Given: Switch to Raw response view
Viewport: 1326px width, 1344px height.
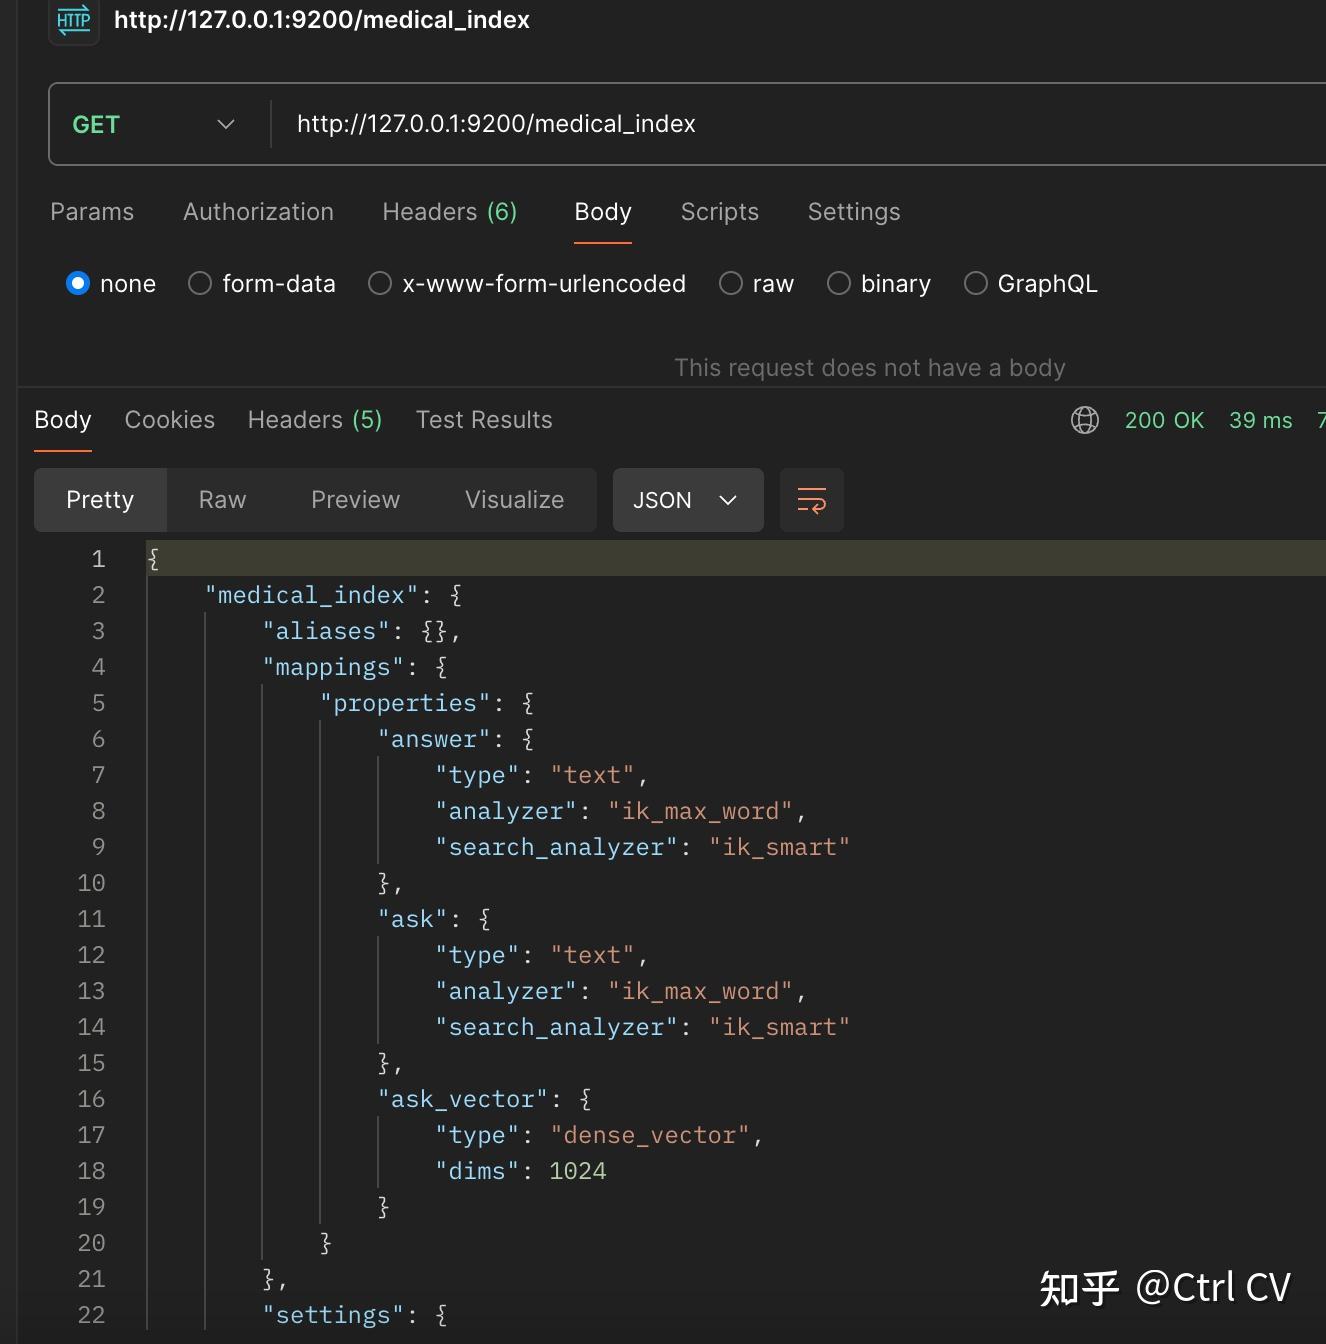Looking at the screenshot, I should [222, 500].
